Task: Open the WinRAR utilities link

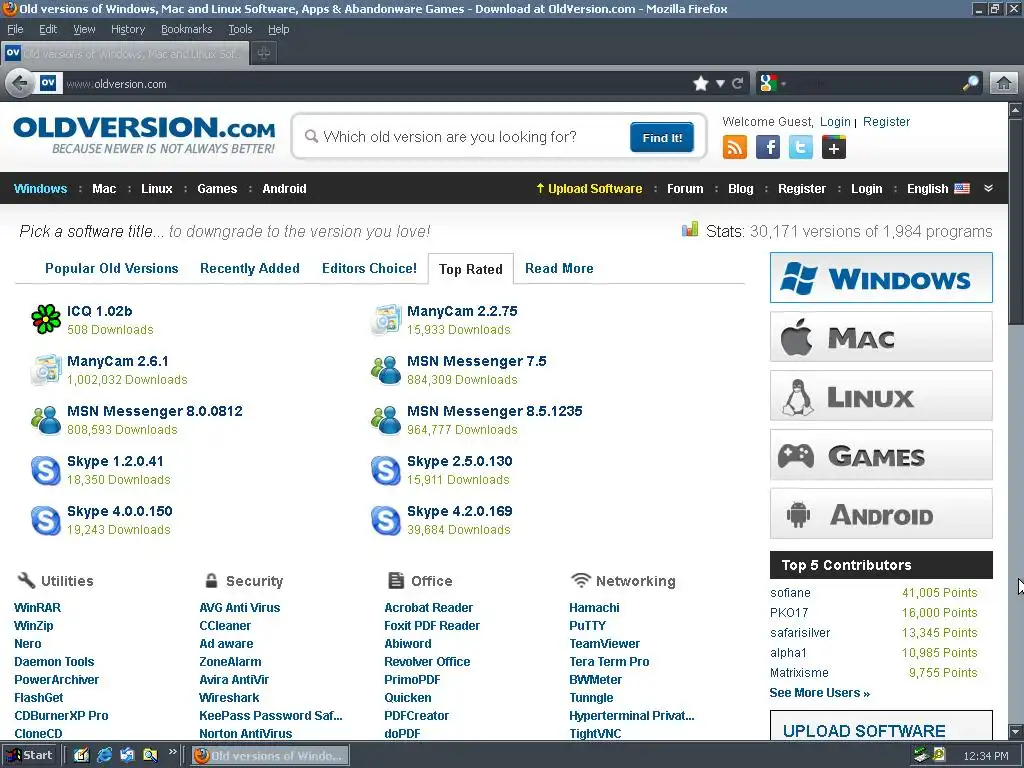Action: [x=37, y=607]
